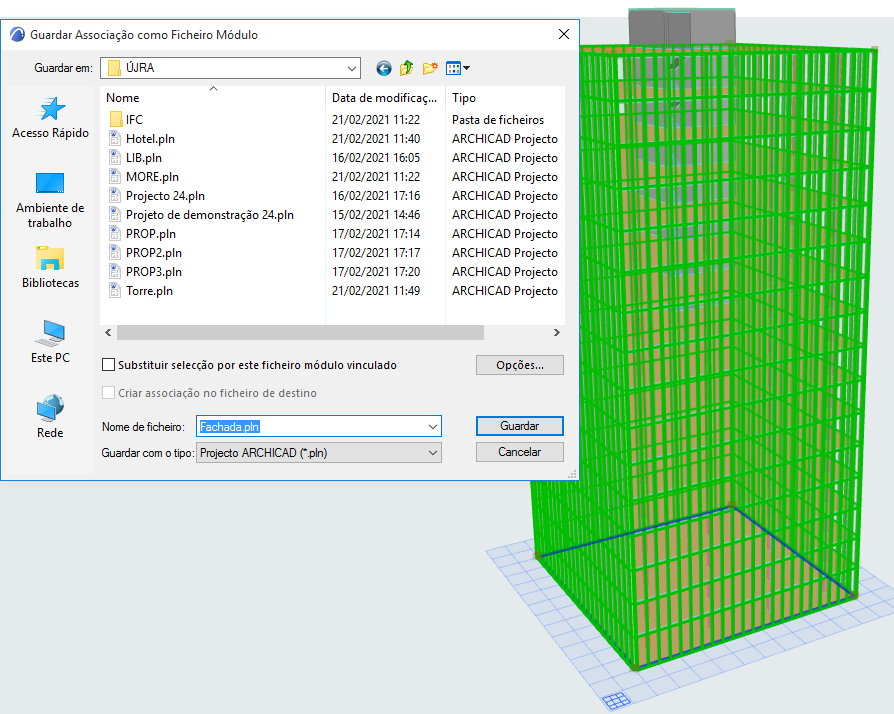Select Este PC location
Image resolution: width=894 pixels, height=714 pixels.
(x=50, y=341)
